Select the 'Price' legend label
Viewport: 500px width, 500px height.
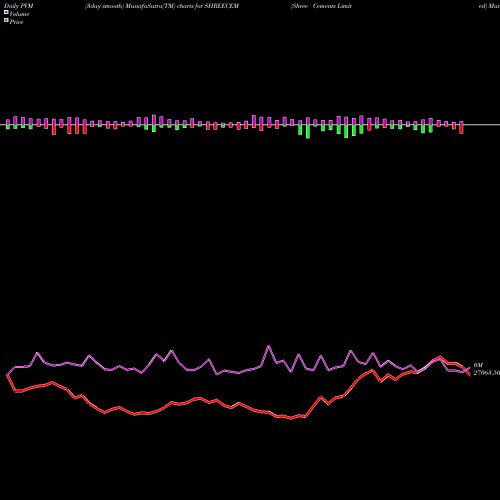16,22
